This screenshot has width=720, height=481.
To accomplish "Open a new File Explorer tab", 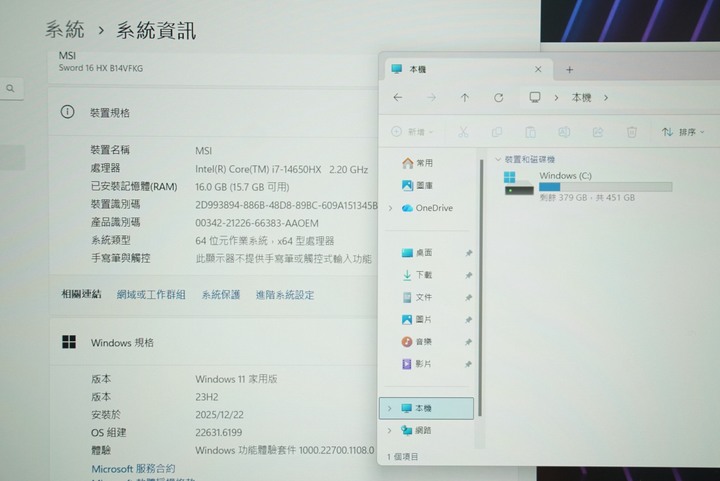I will pyautogui.click(x=570, y=70).
